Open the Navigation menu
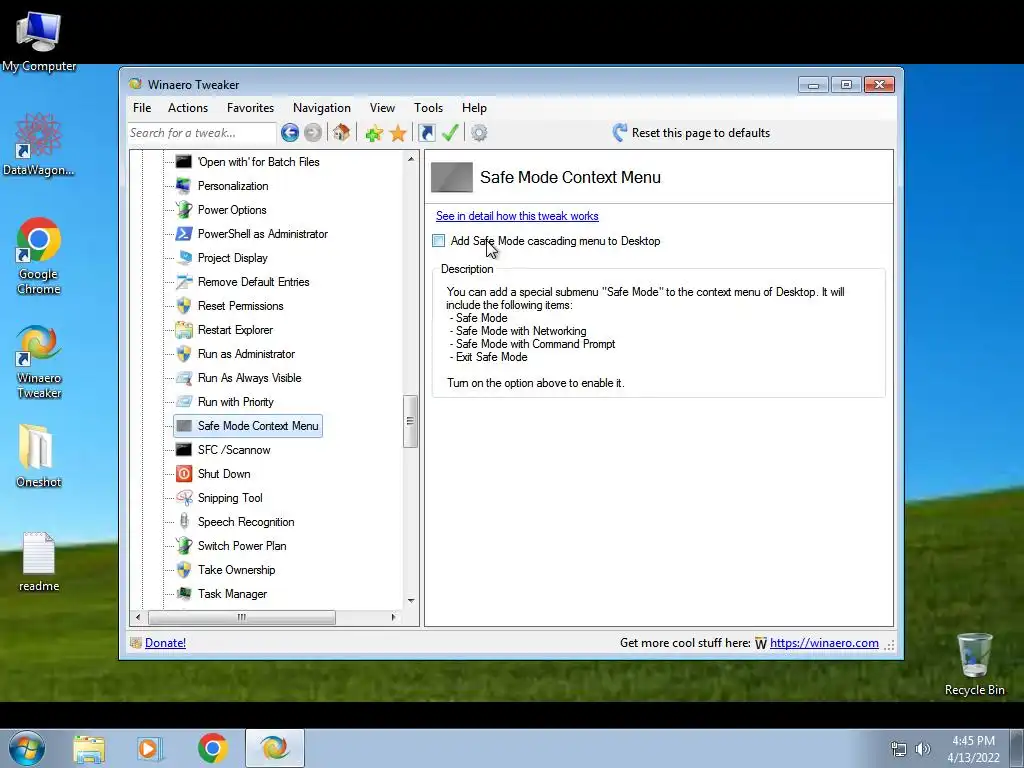This screenshot has width=1024, height=768. [x=321, y=108]
